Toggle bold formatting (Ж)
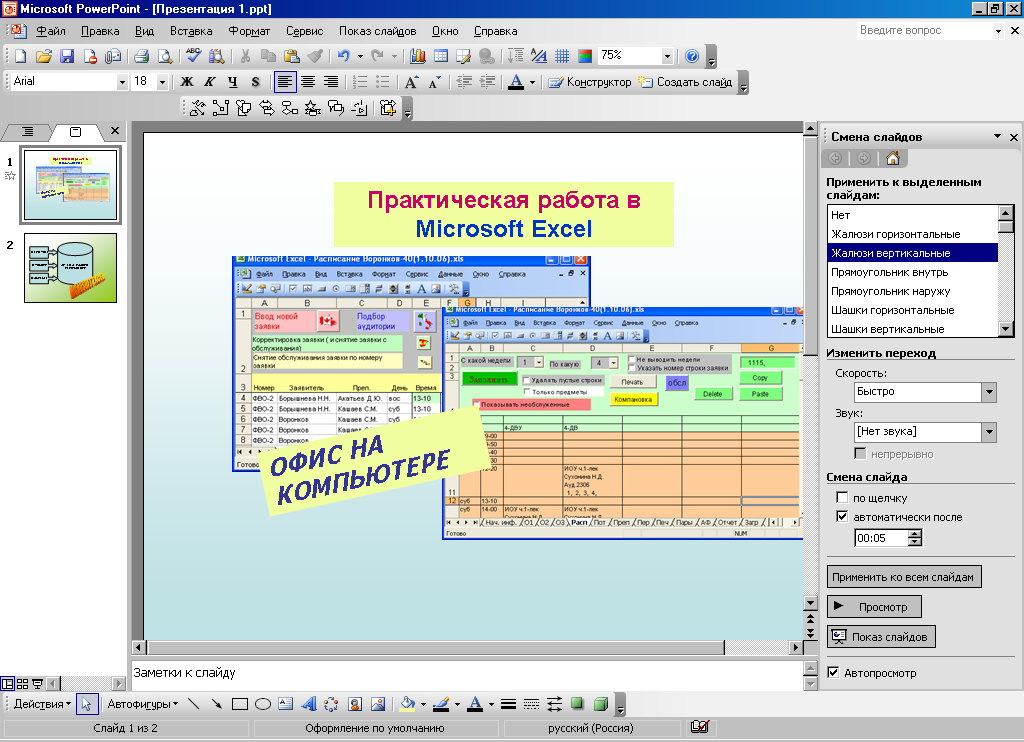Viewport: 1024px width, 742px height. [187, 82]
